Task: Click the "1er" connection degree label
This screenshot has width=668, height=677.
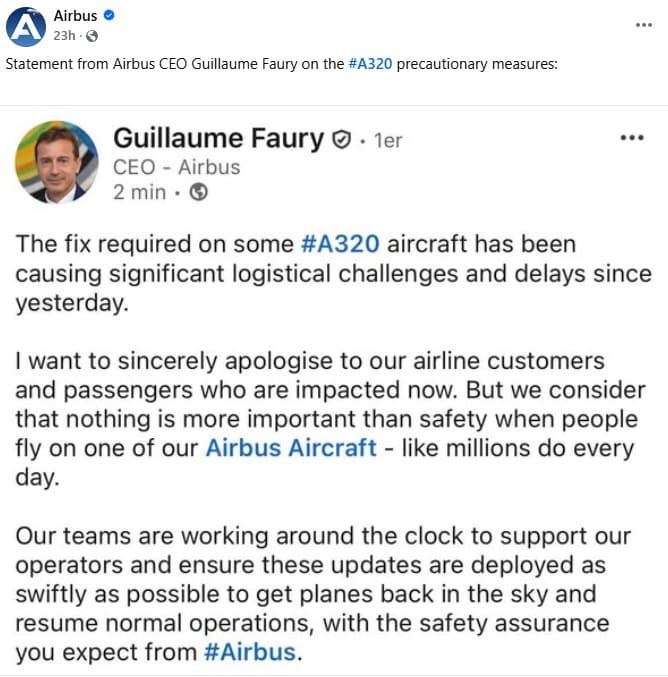Action: pyautogui.click(x=387, y=141)
